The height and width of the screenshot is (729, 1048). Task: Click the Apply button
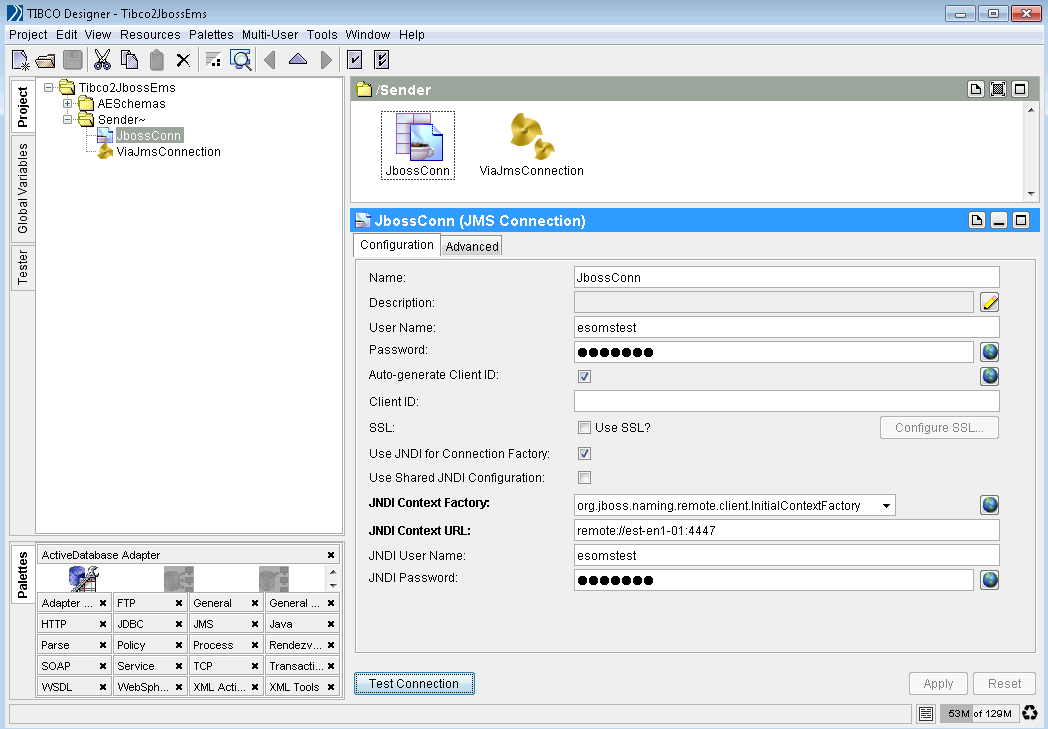coord(938,684)
